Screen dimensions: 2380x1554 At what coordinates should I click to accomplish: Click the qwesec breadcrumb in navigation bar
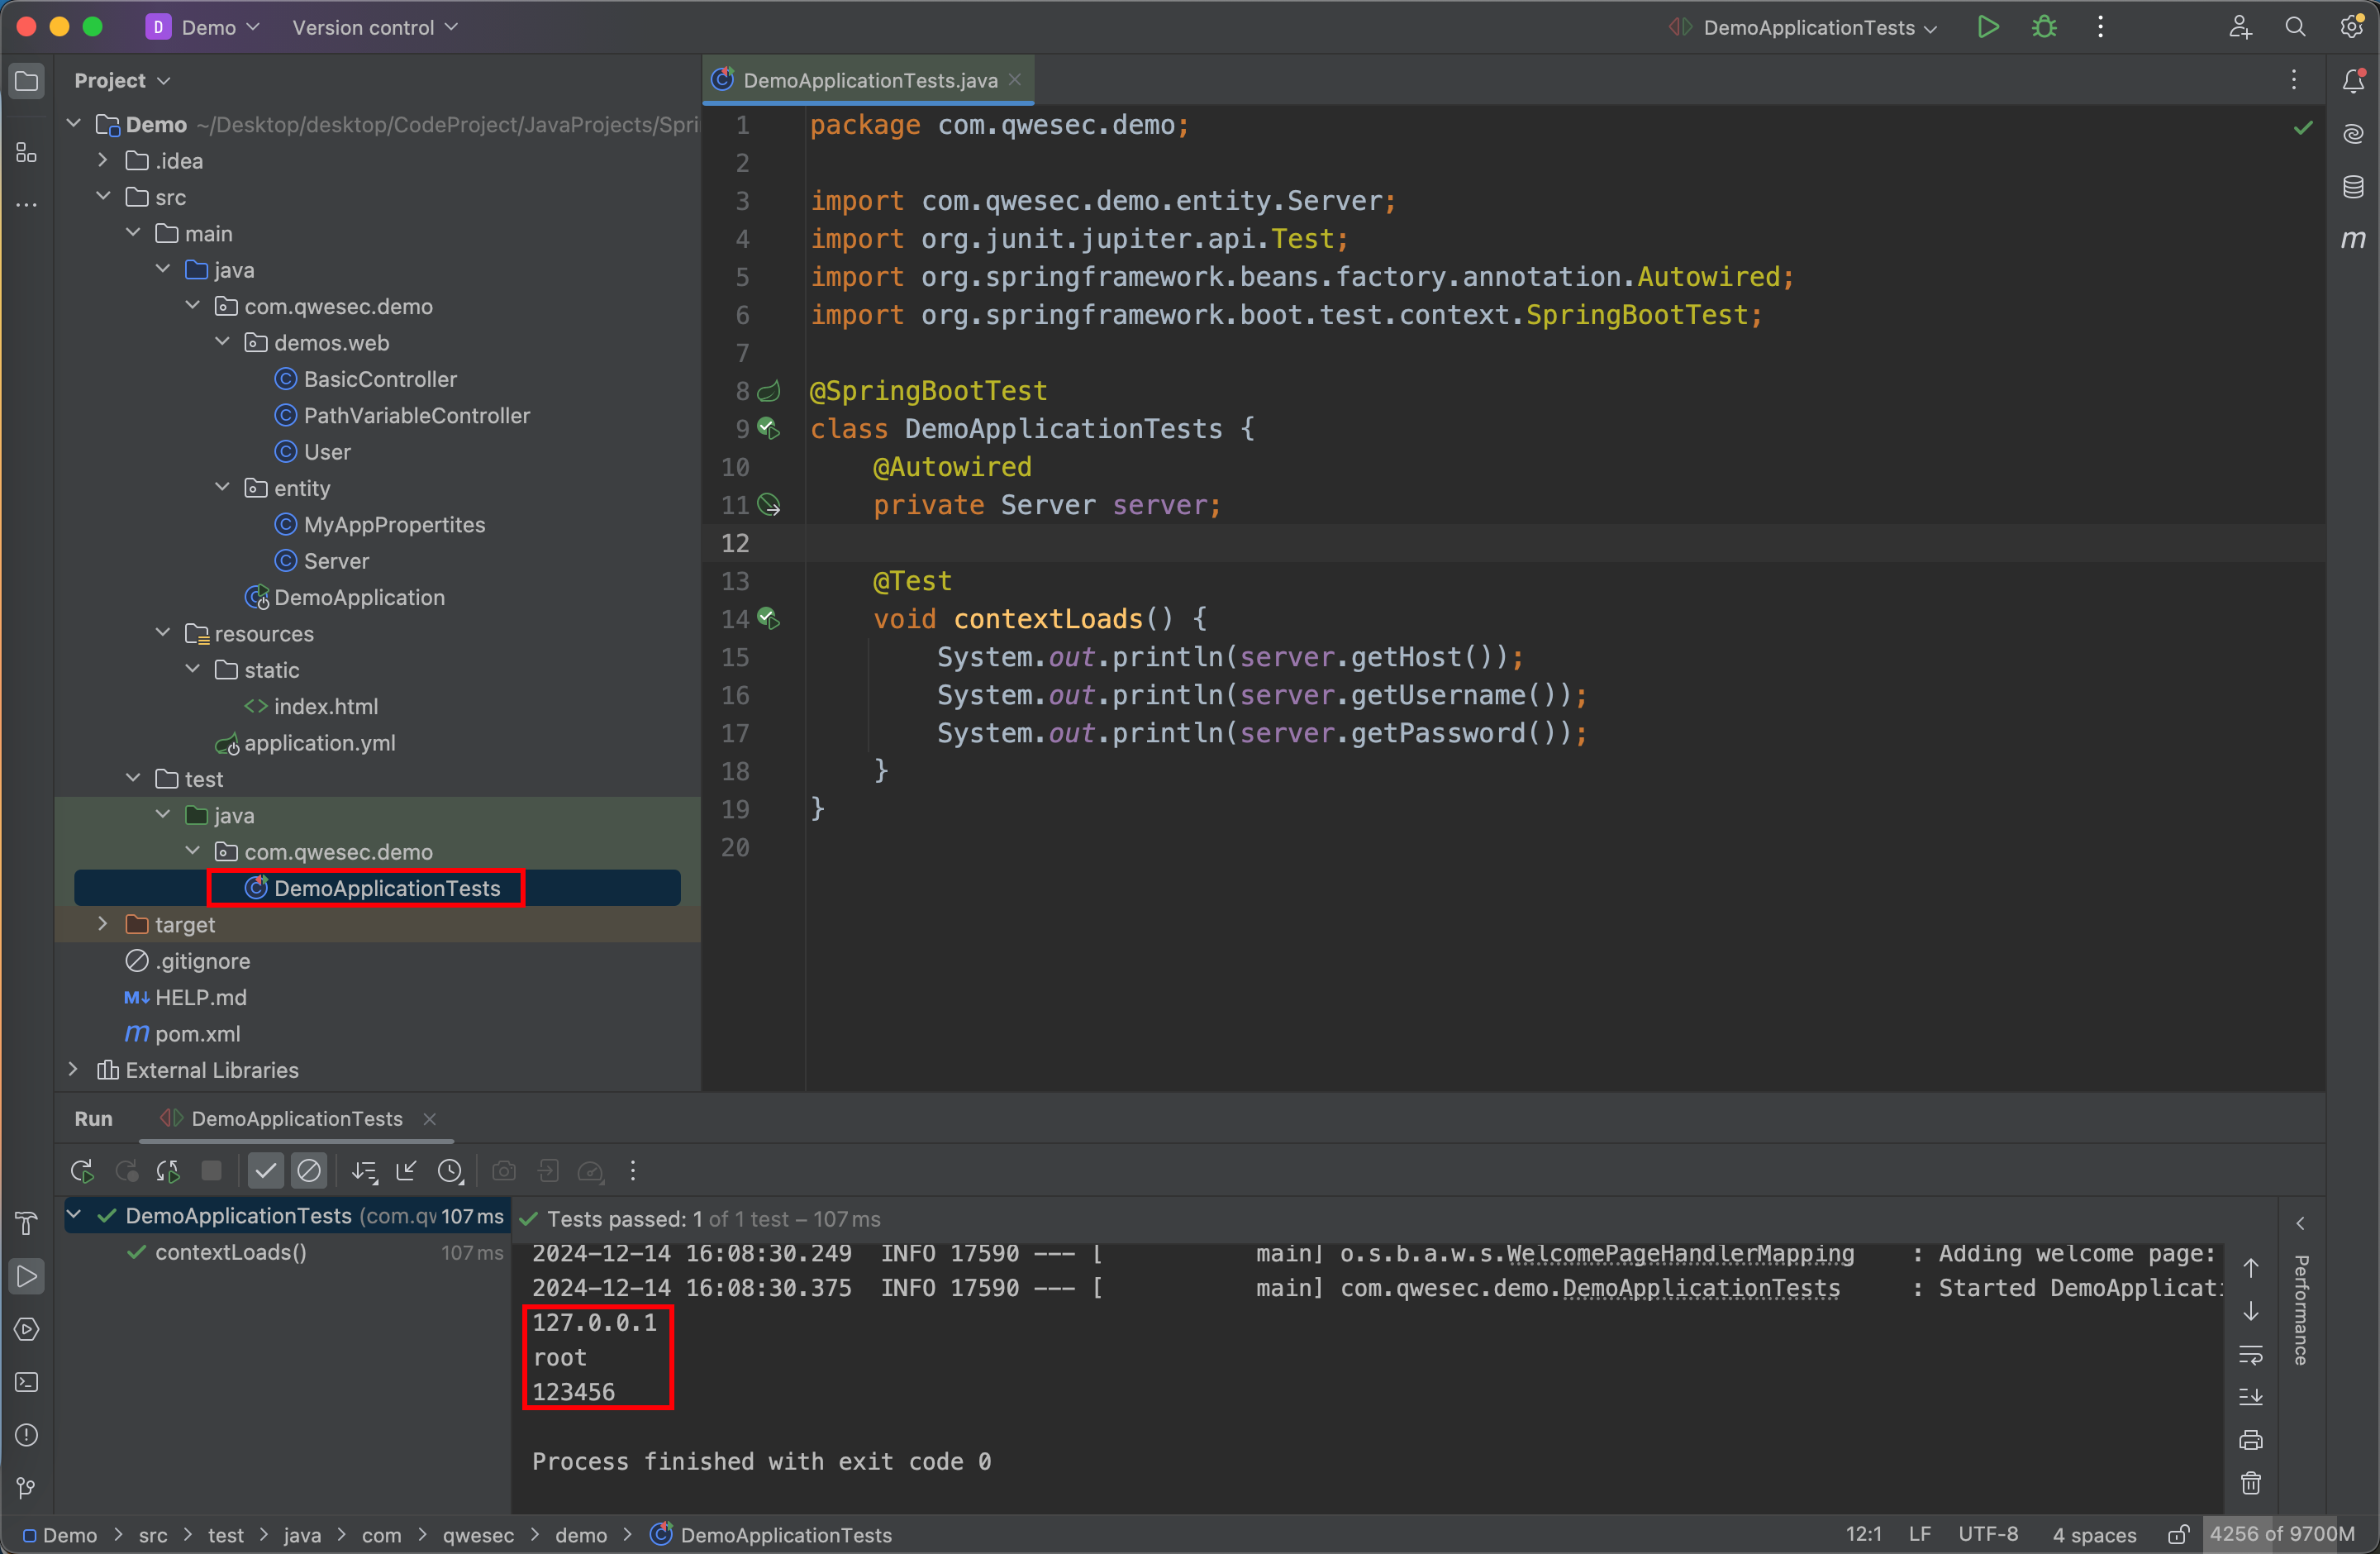pos(478,1535)
